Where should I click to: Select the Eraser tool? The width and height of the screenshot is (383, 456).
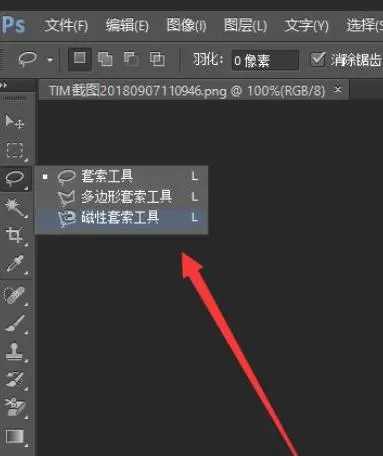tap(15, 407)
